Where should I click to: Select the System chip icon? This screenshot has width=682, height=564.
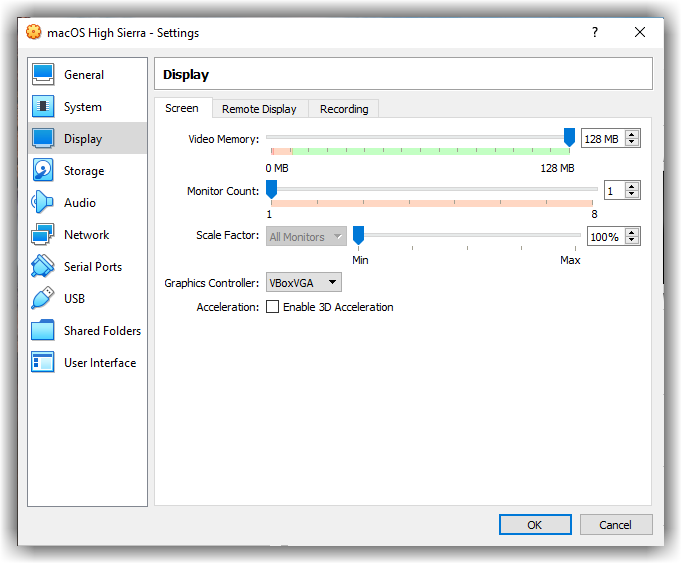pos(43,107)
